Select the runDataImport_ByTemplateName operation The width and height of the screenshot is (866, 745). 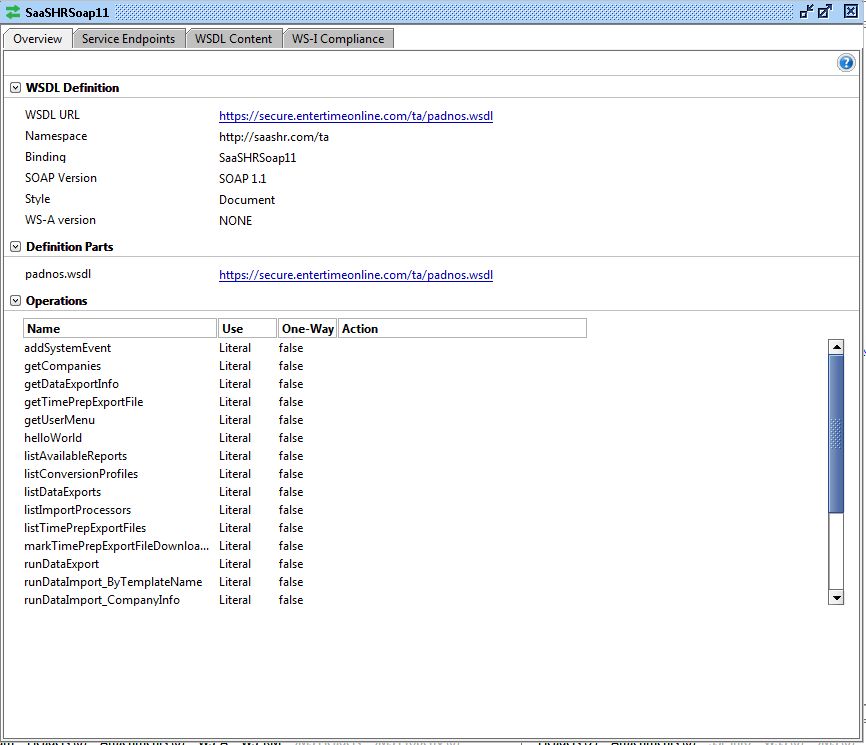[x=113, y=582]
